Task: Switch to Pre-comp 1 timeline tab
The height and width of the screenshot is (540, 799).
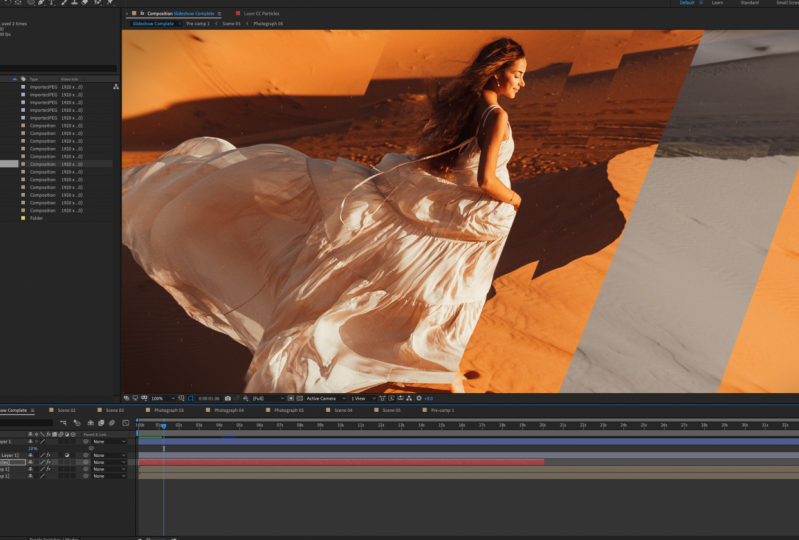Action: tap(442, 410)
